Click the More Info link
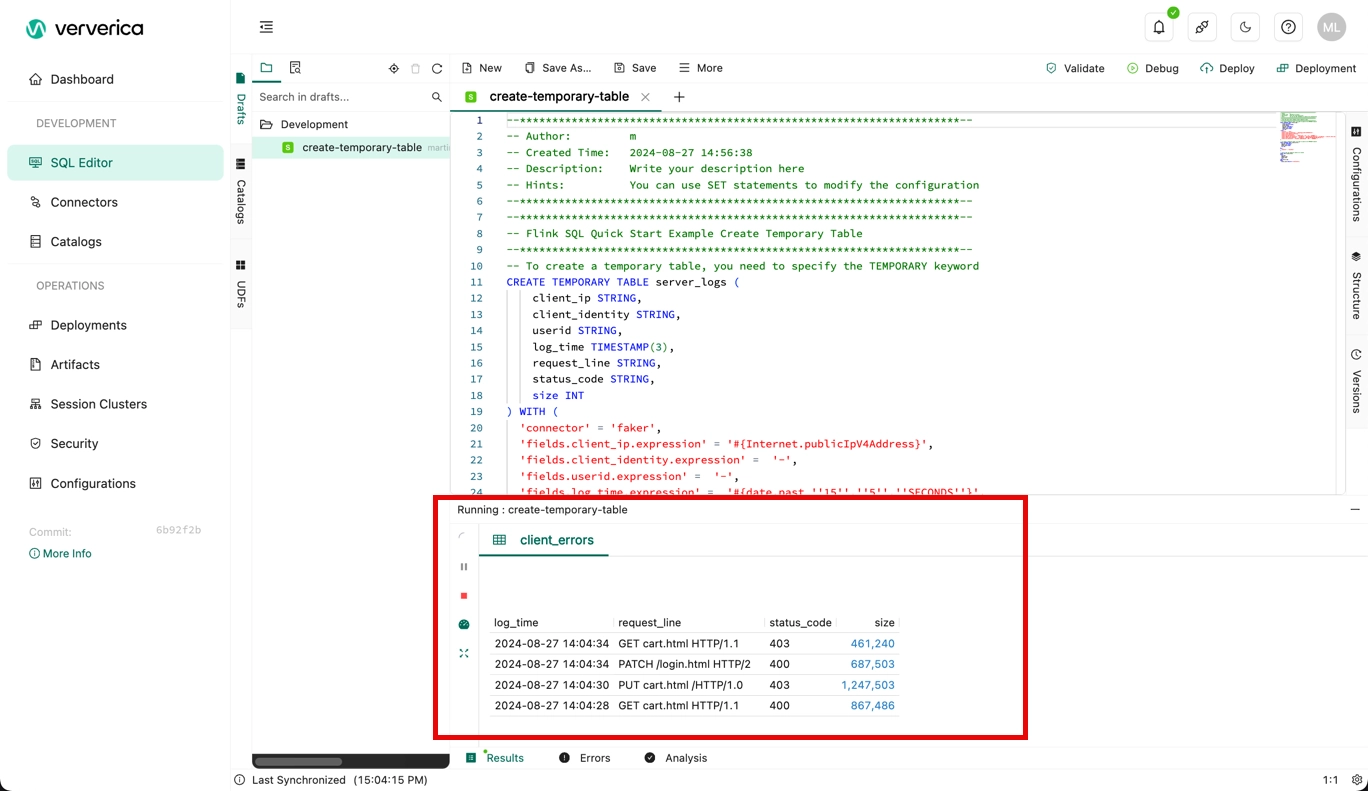This screenshot has height=791, width=1368. (60, 553)
